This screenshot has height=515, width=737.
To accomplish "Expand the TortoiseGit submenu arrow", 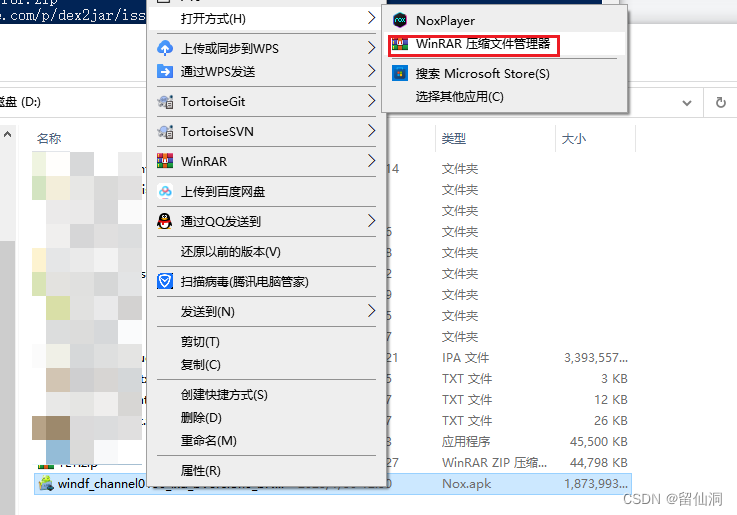I will (371, 101).
